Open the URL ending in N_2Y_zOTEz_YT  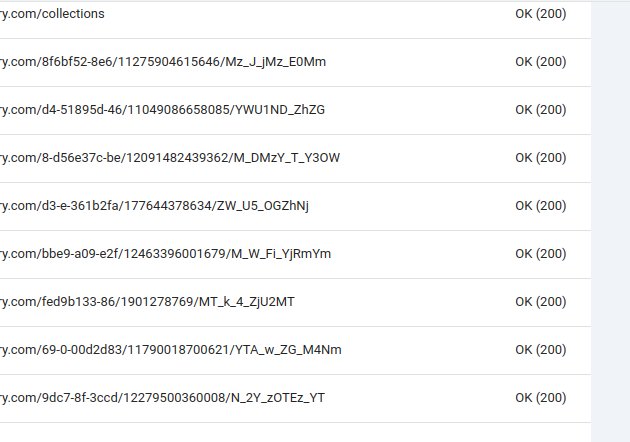click(162, 398)
